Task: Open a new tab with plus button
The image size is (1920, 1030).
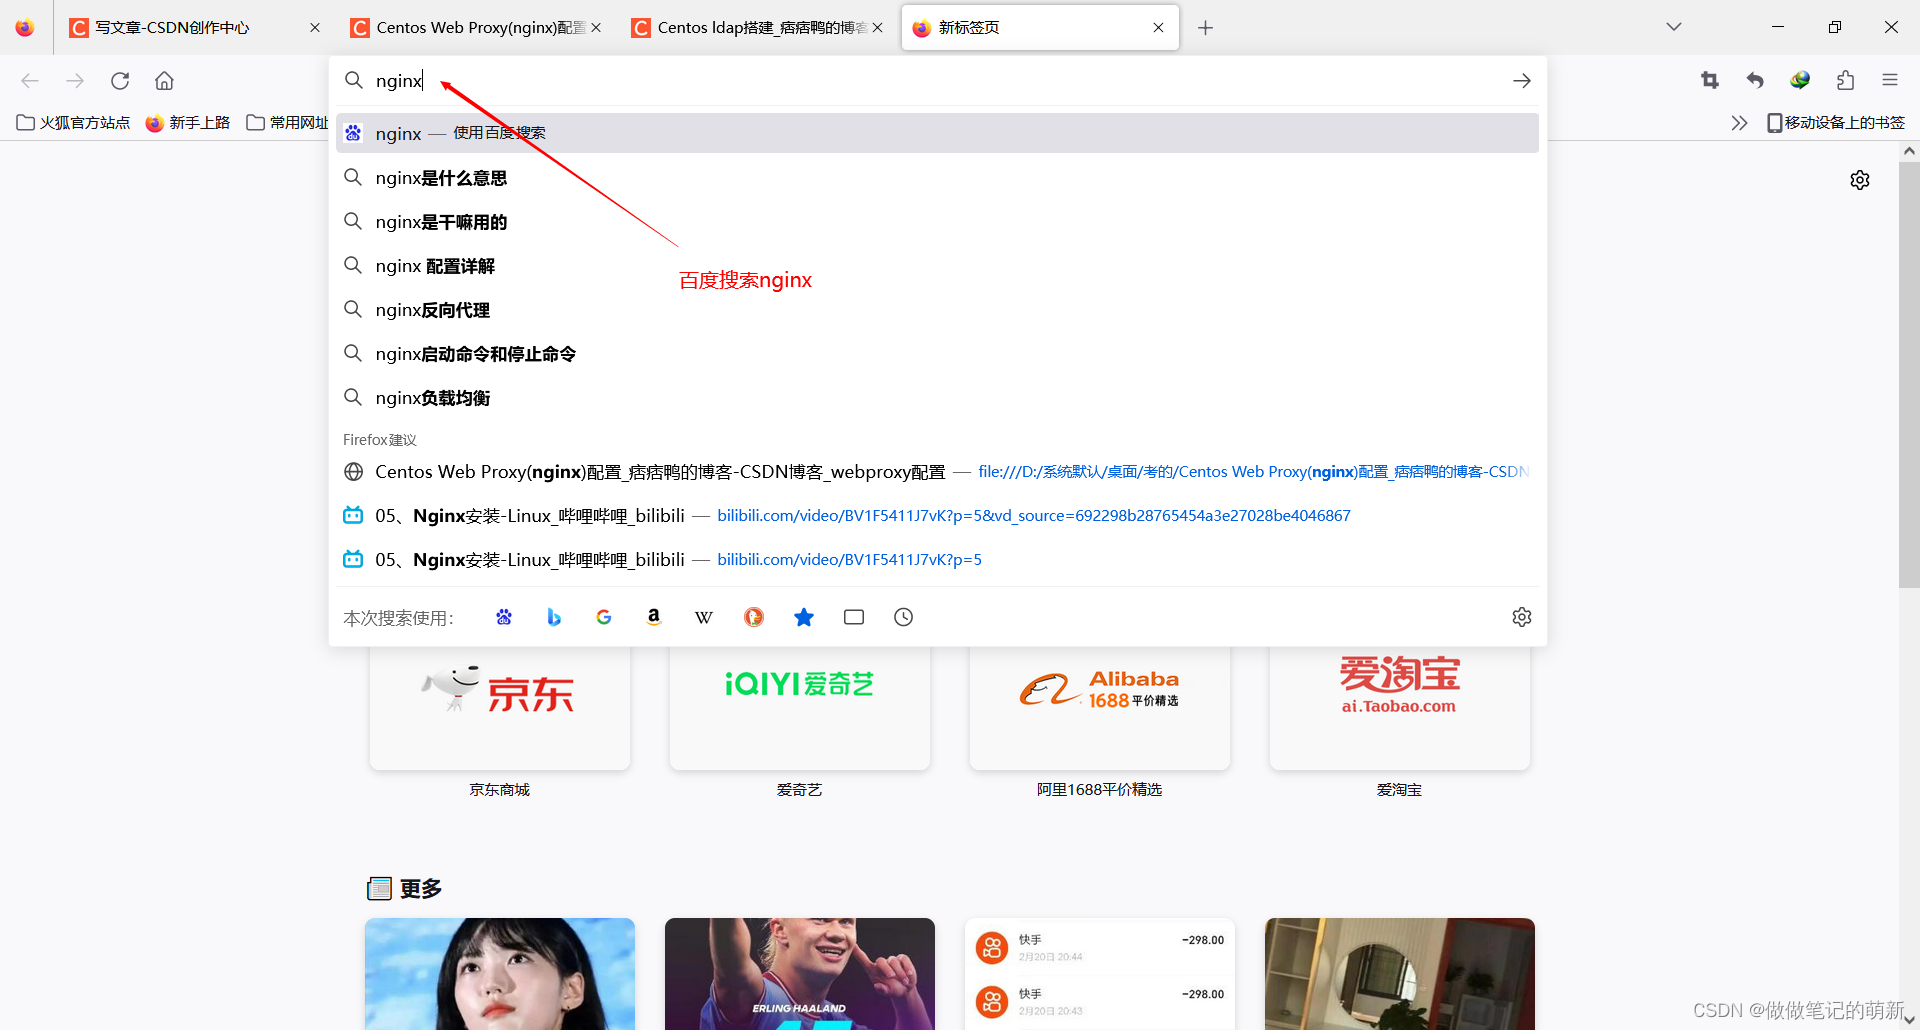Action: coord(1206,28)
